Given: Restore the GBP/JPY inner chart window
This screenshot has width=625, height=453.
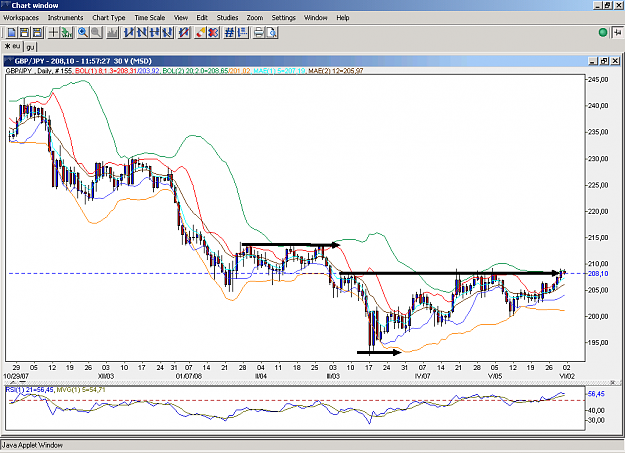Looking at the screenshot, I should [x=604, y=61].
